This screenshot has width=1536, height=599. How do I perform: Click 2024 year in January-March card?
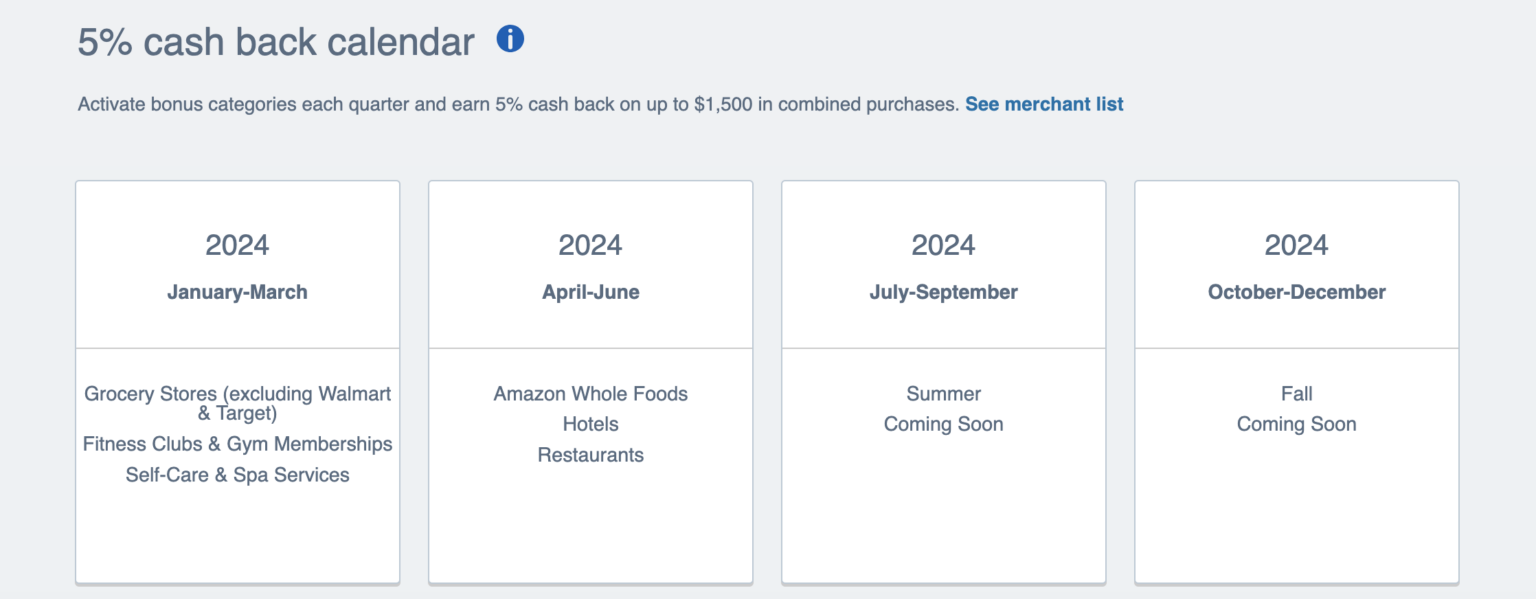[237, 245]
